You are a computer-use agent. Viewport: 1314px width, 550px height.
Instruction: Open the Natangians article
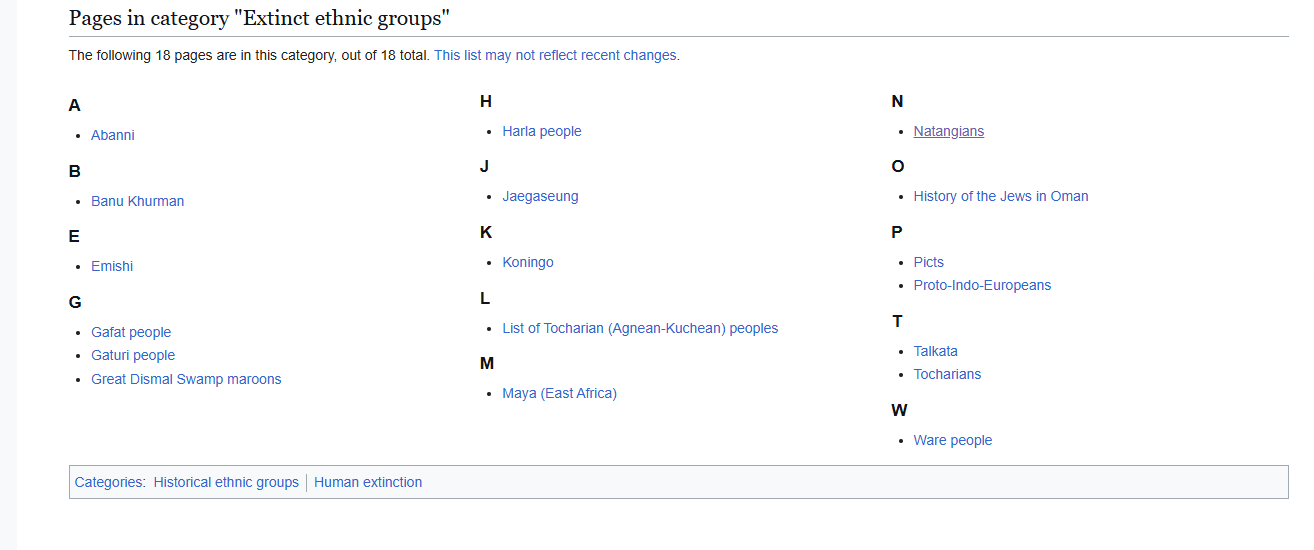[949, 131]
